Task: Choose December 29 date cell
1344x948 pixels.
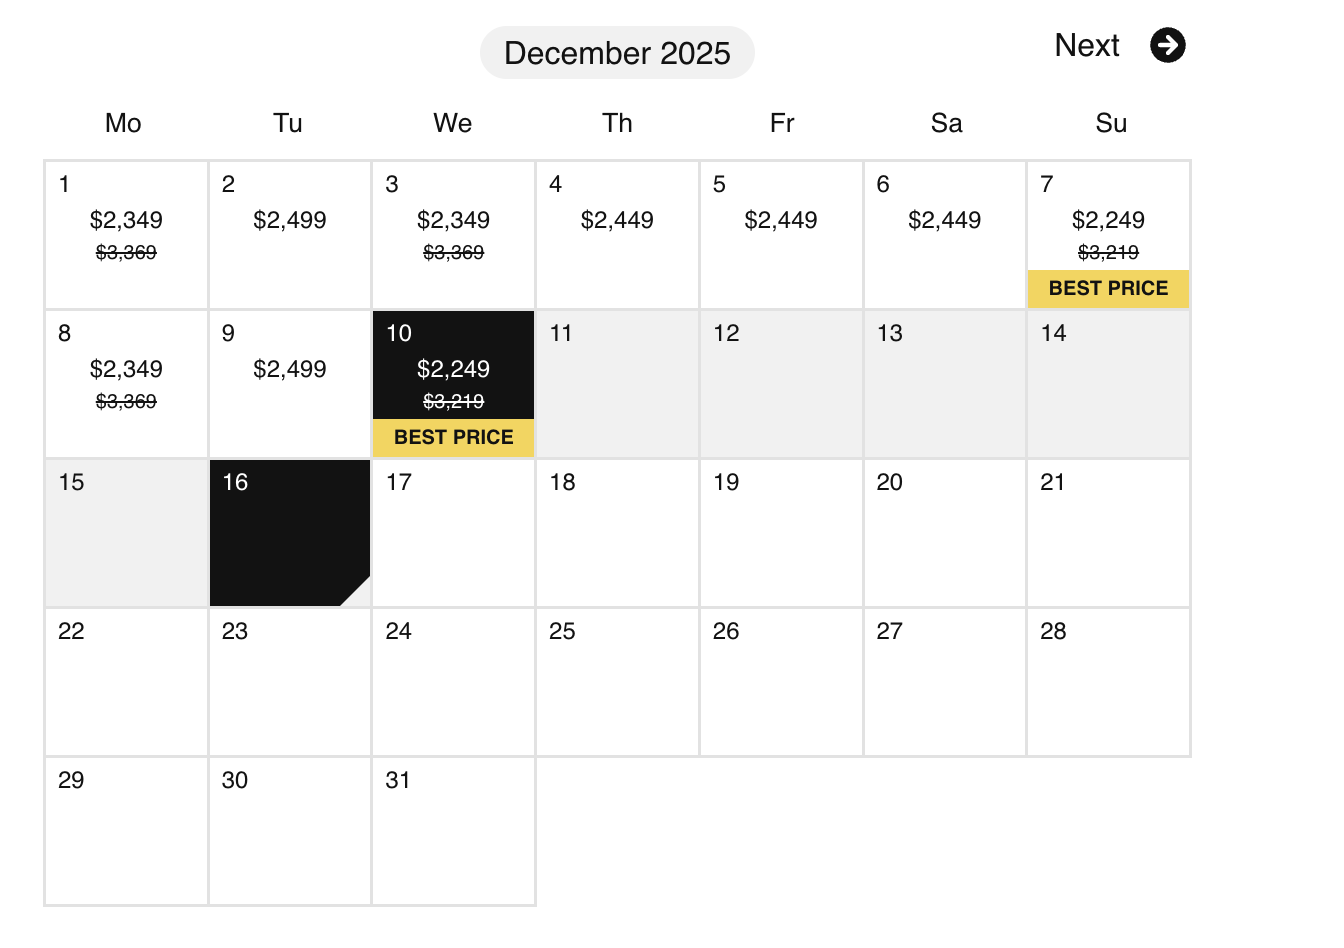Action: (x=126, y=831)
